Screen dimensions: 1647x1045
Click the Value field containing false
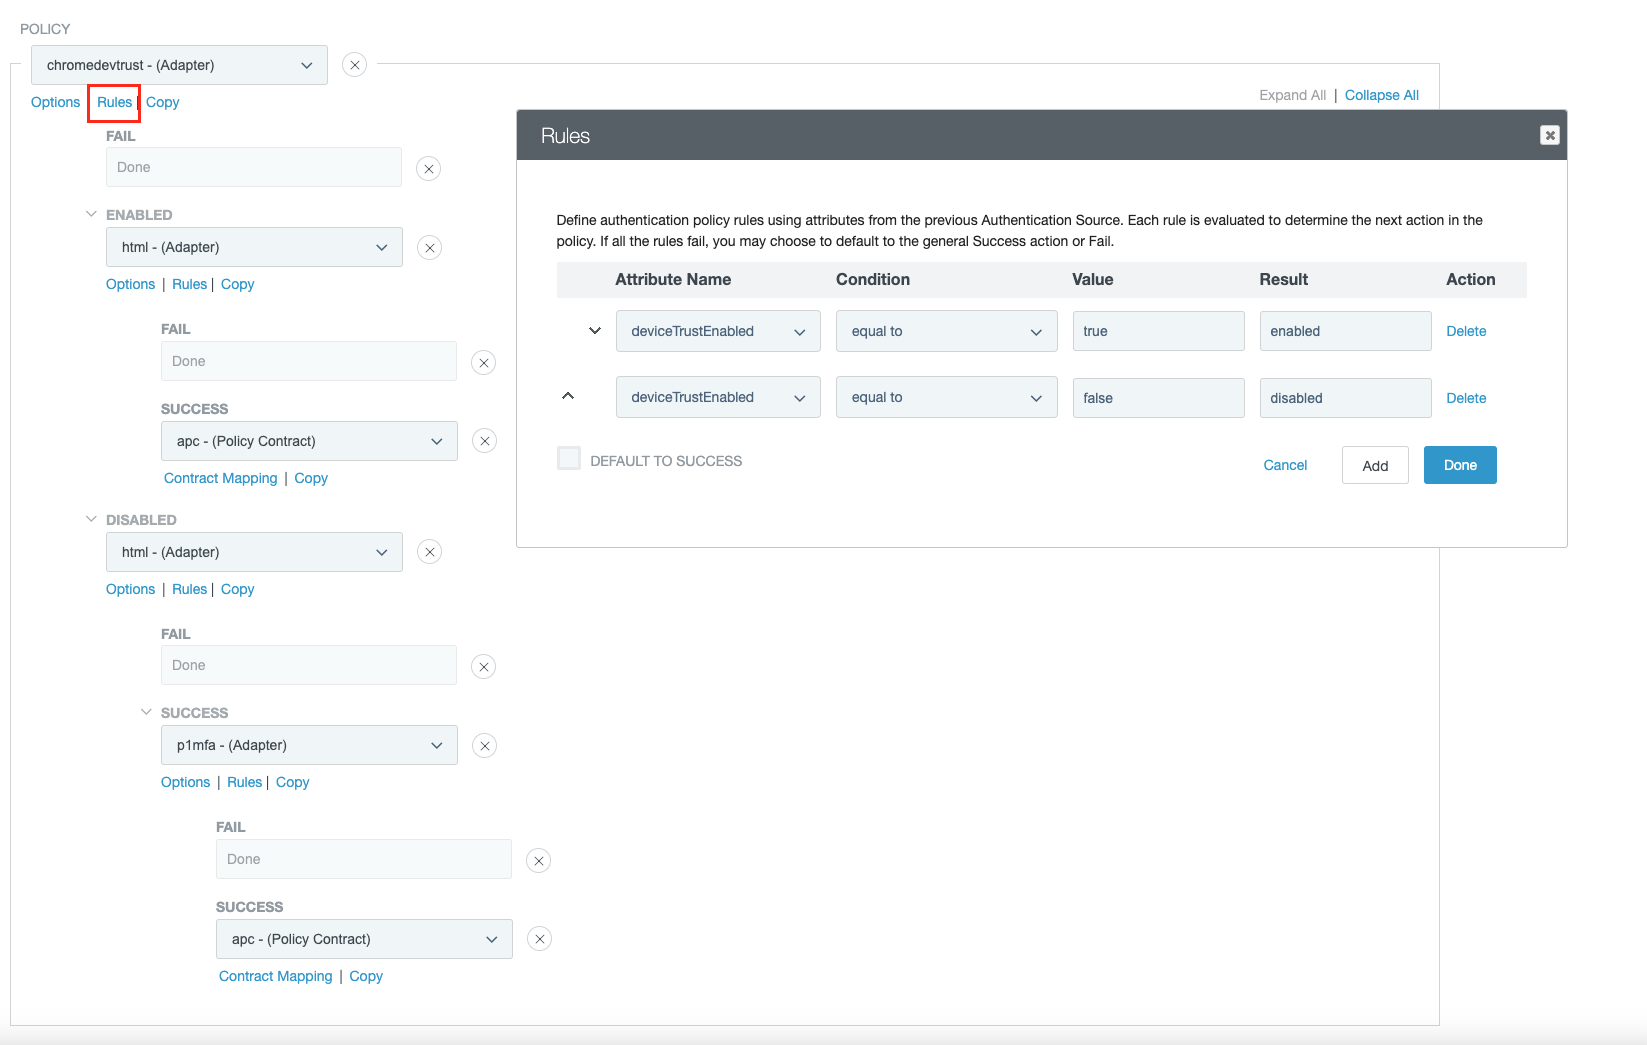[x=1157, y=397]
